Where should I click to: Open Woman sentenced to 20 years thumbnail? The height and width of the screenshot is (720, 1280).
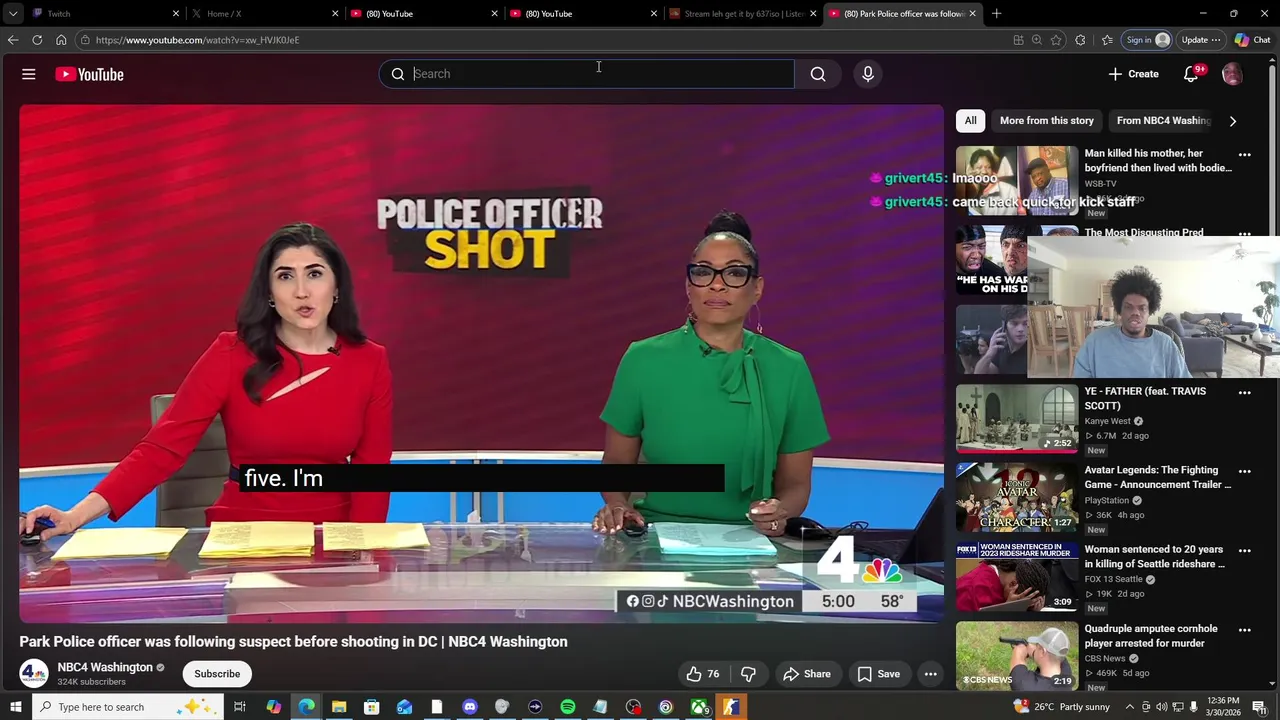tap(1017, 577)
